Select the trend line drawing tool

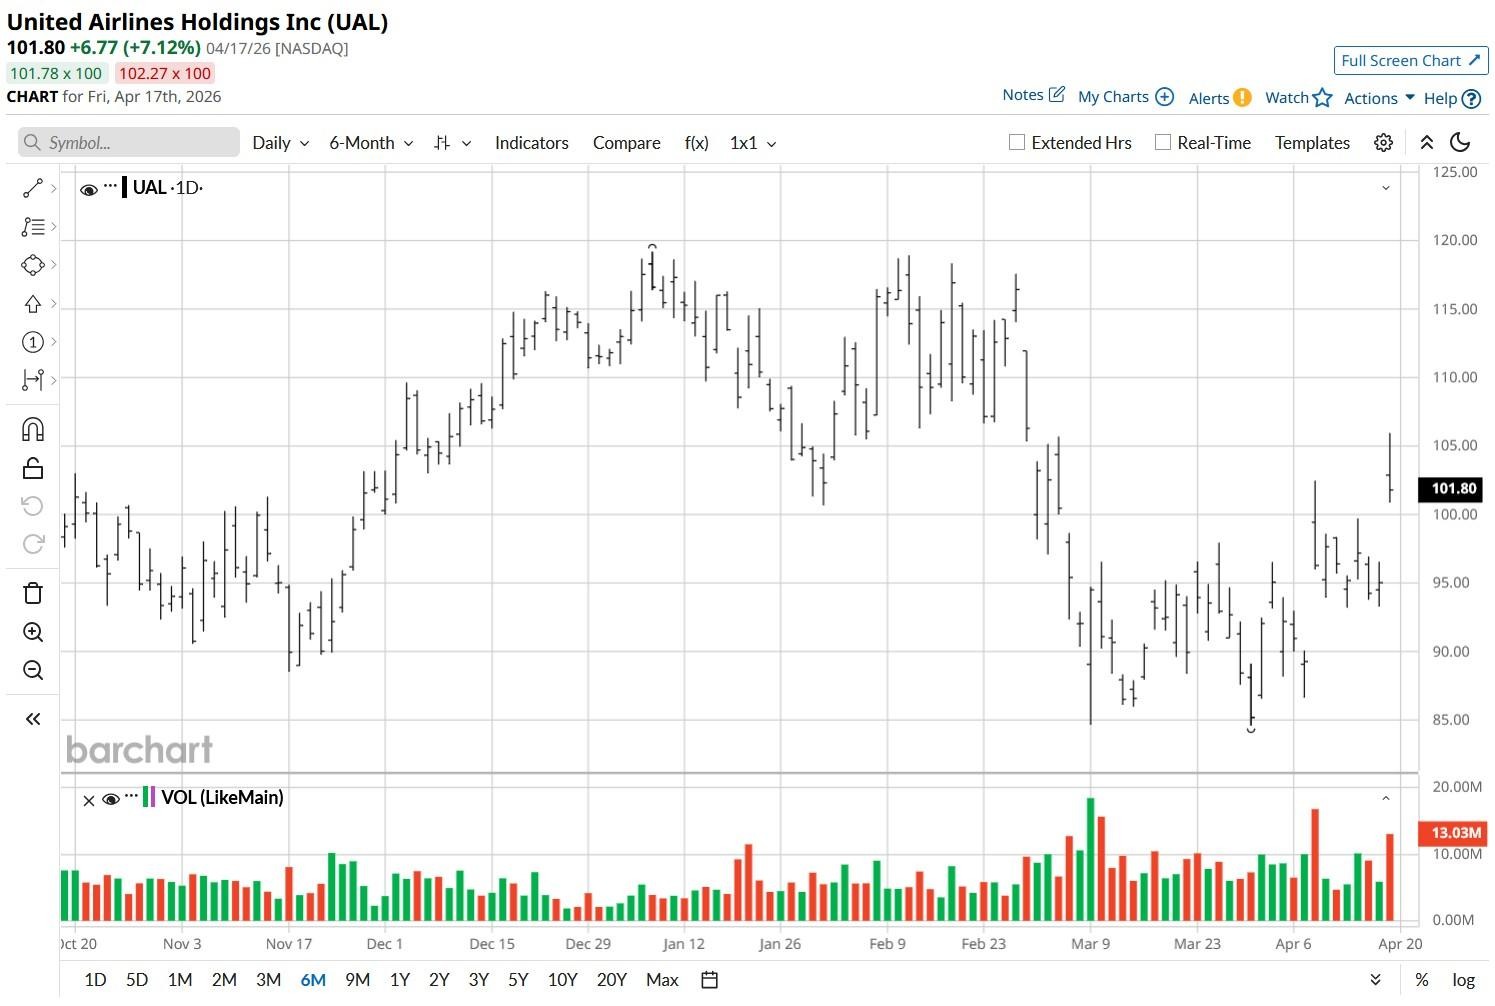tap(32, 188)
